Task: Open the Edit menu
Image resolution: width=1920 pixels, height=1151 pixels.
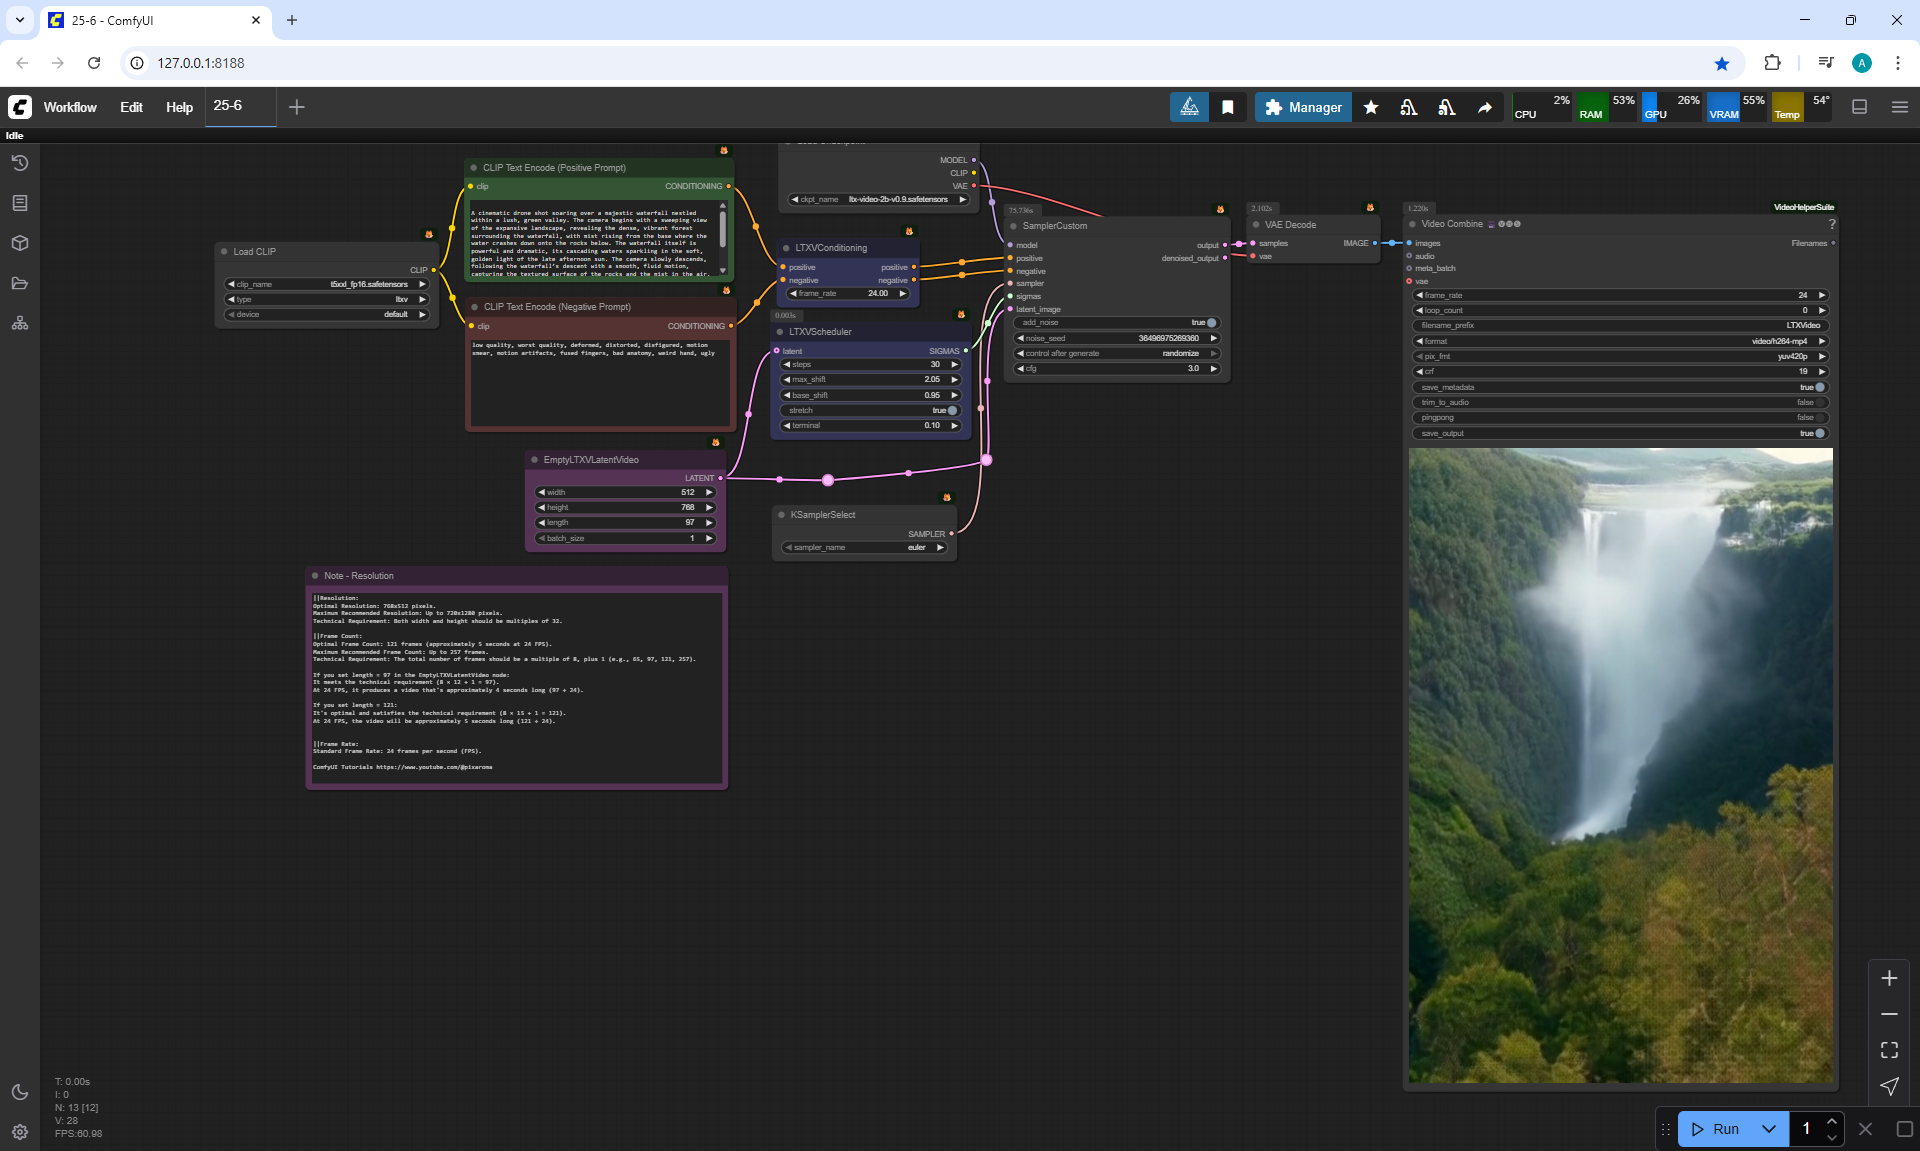Action: tap(131, 107)
